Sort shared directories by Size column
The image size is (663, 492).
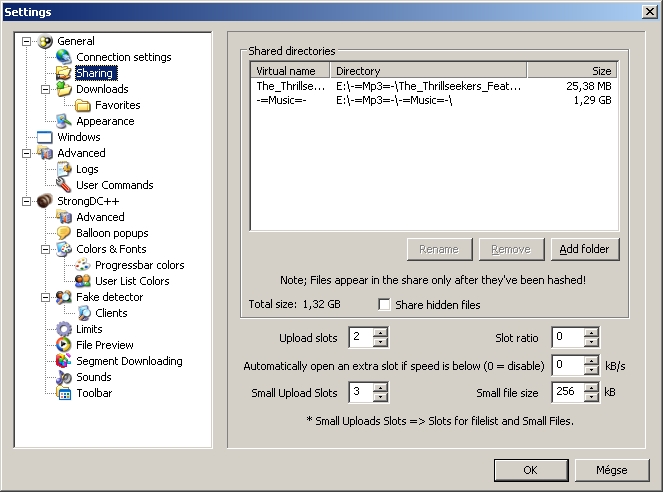(x=572, y=71)
